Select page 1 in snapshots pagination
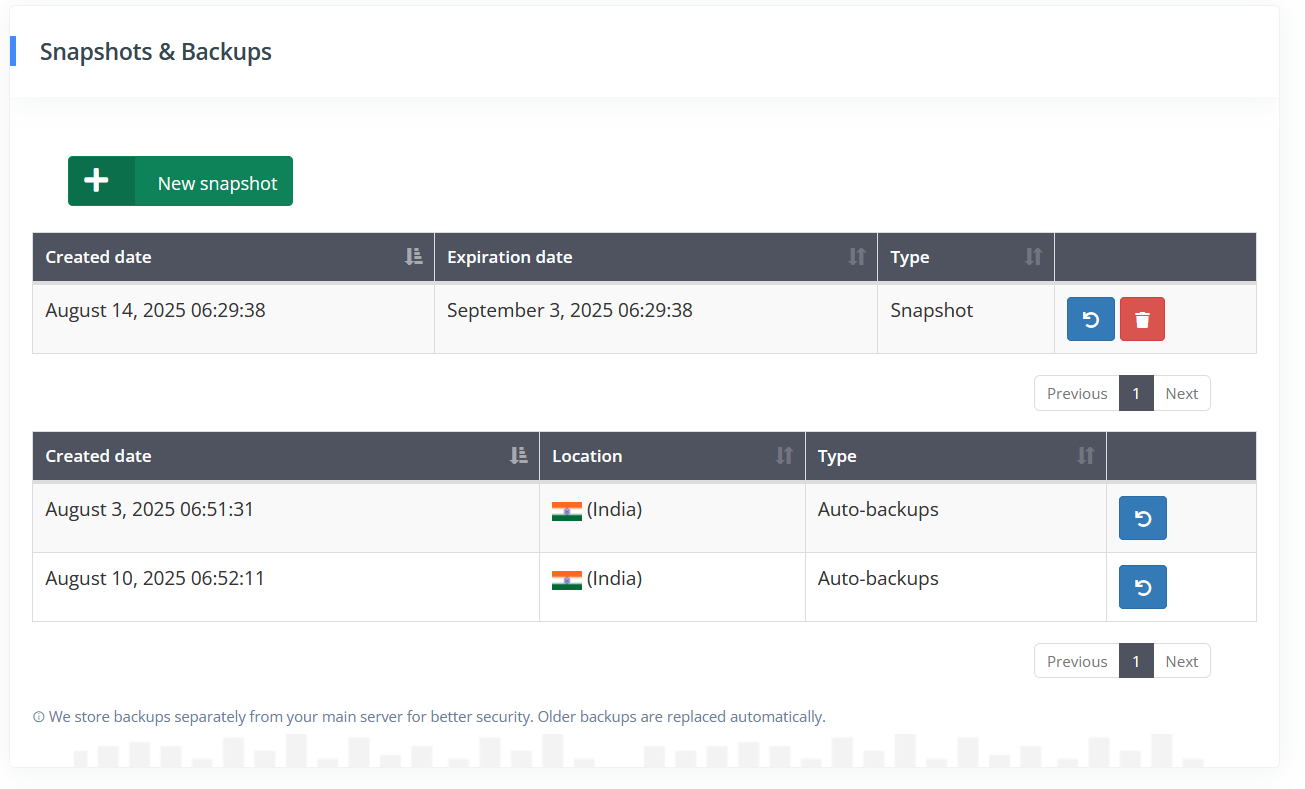The width and height of the screenshot is (1305, 789). click(x=1136, y=393)
